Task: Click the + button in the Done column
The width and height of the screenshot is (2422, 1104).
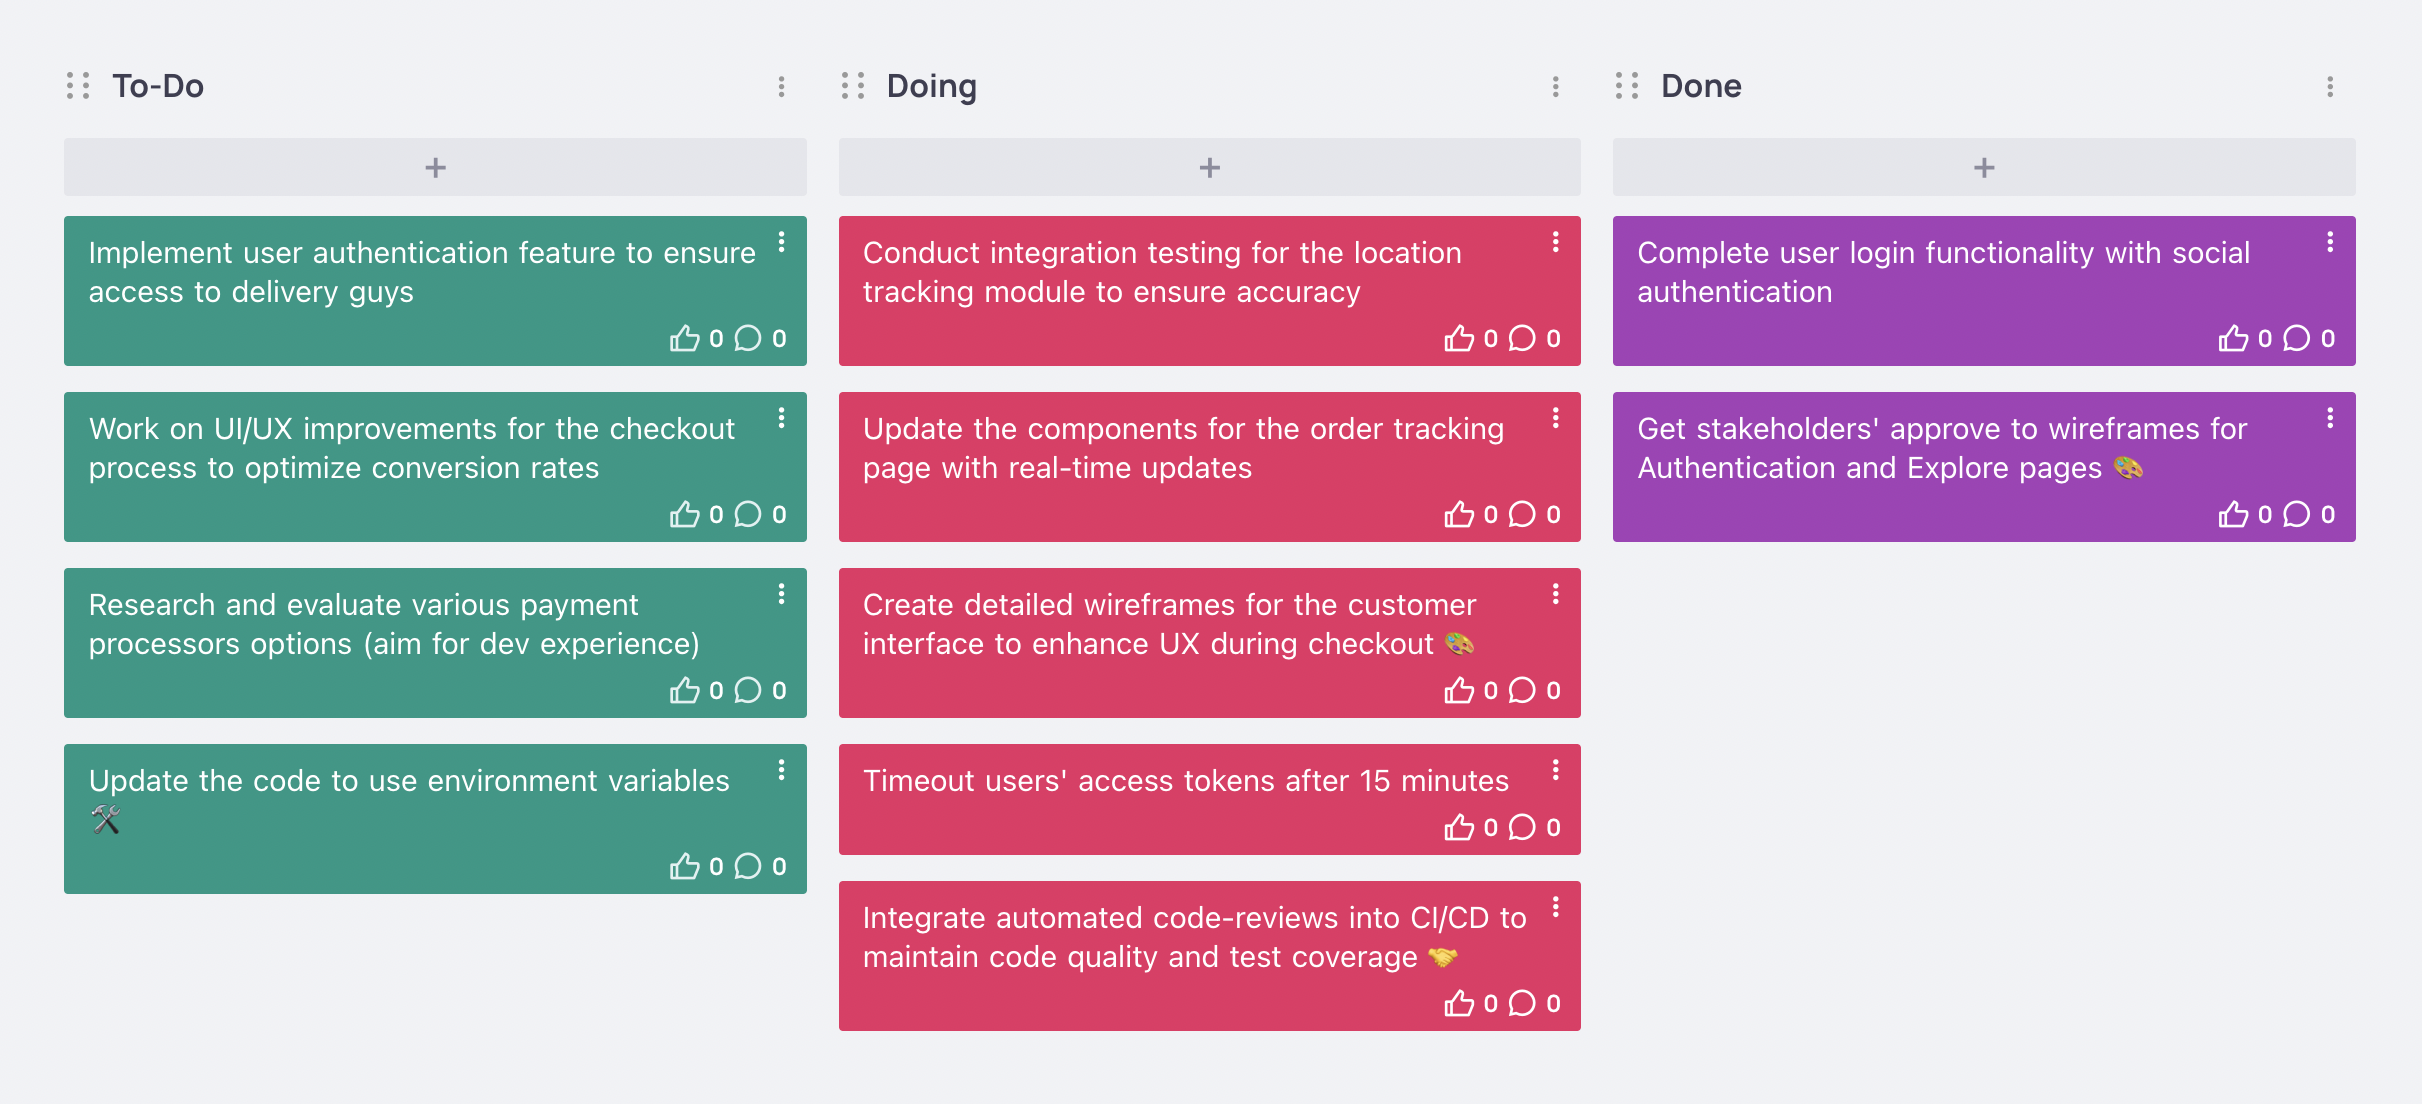Action: click(1983, 165)
